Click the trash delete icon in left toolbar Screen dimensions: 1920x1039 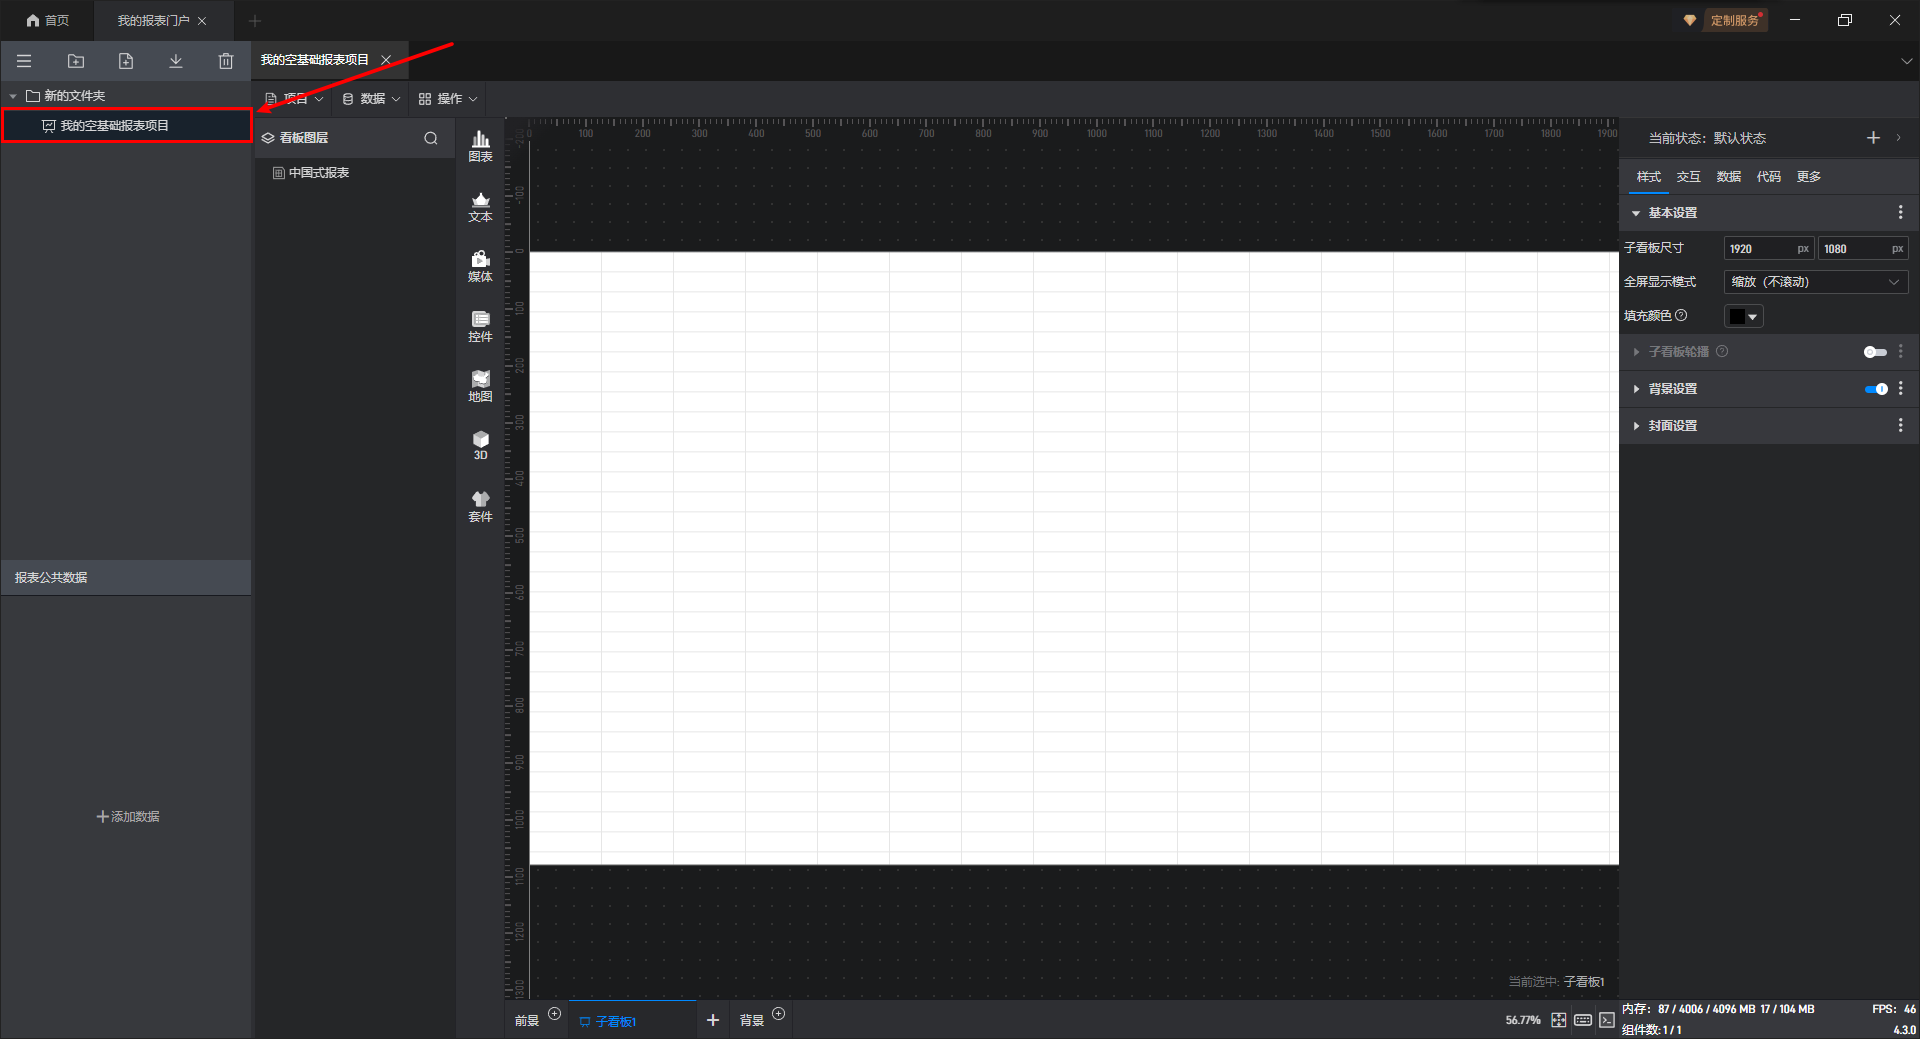[x=226, y=61]
